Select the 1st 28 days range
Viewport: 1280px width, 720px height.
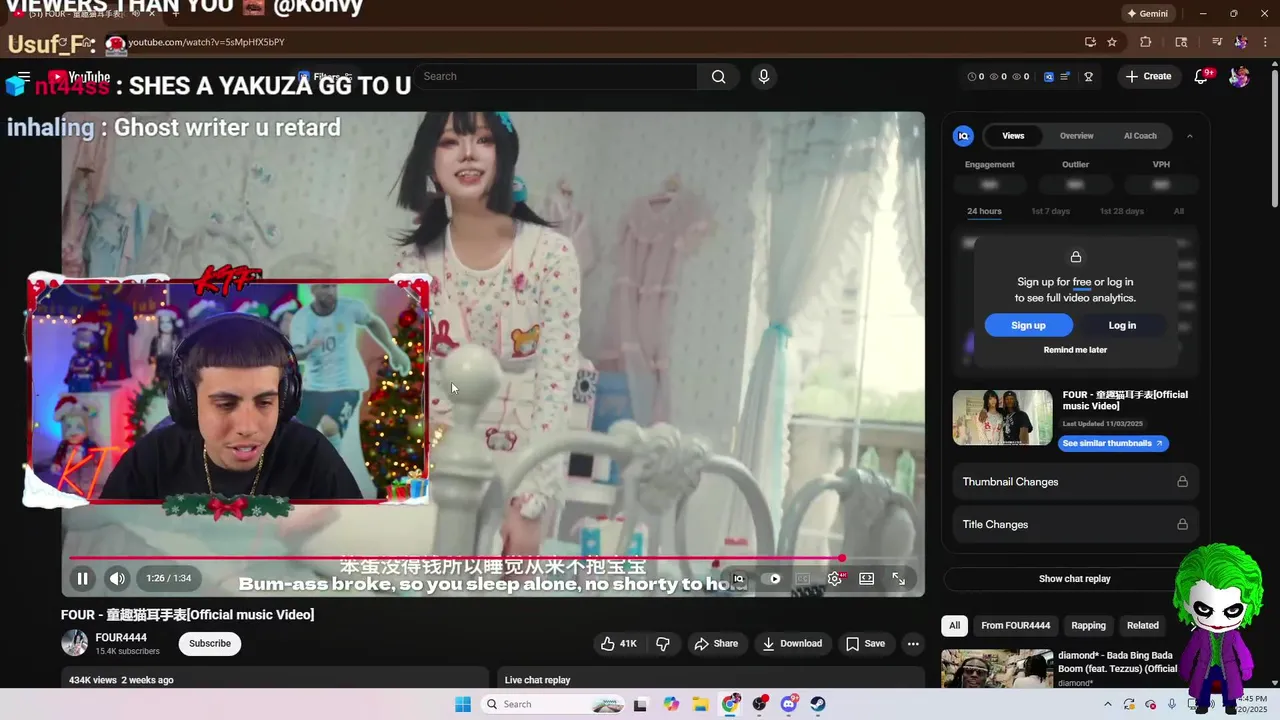click(x=1122, y=211)
